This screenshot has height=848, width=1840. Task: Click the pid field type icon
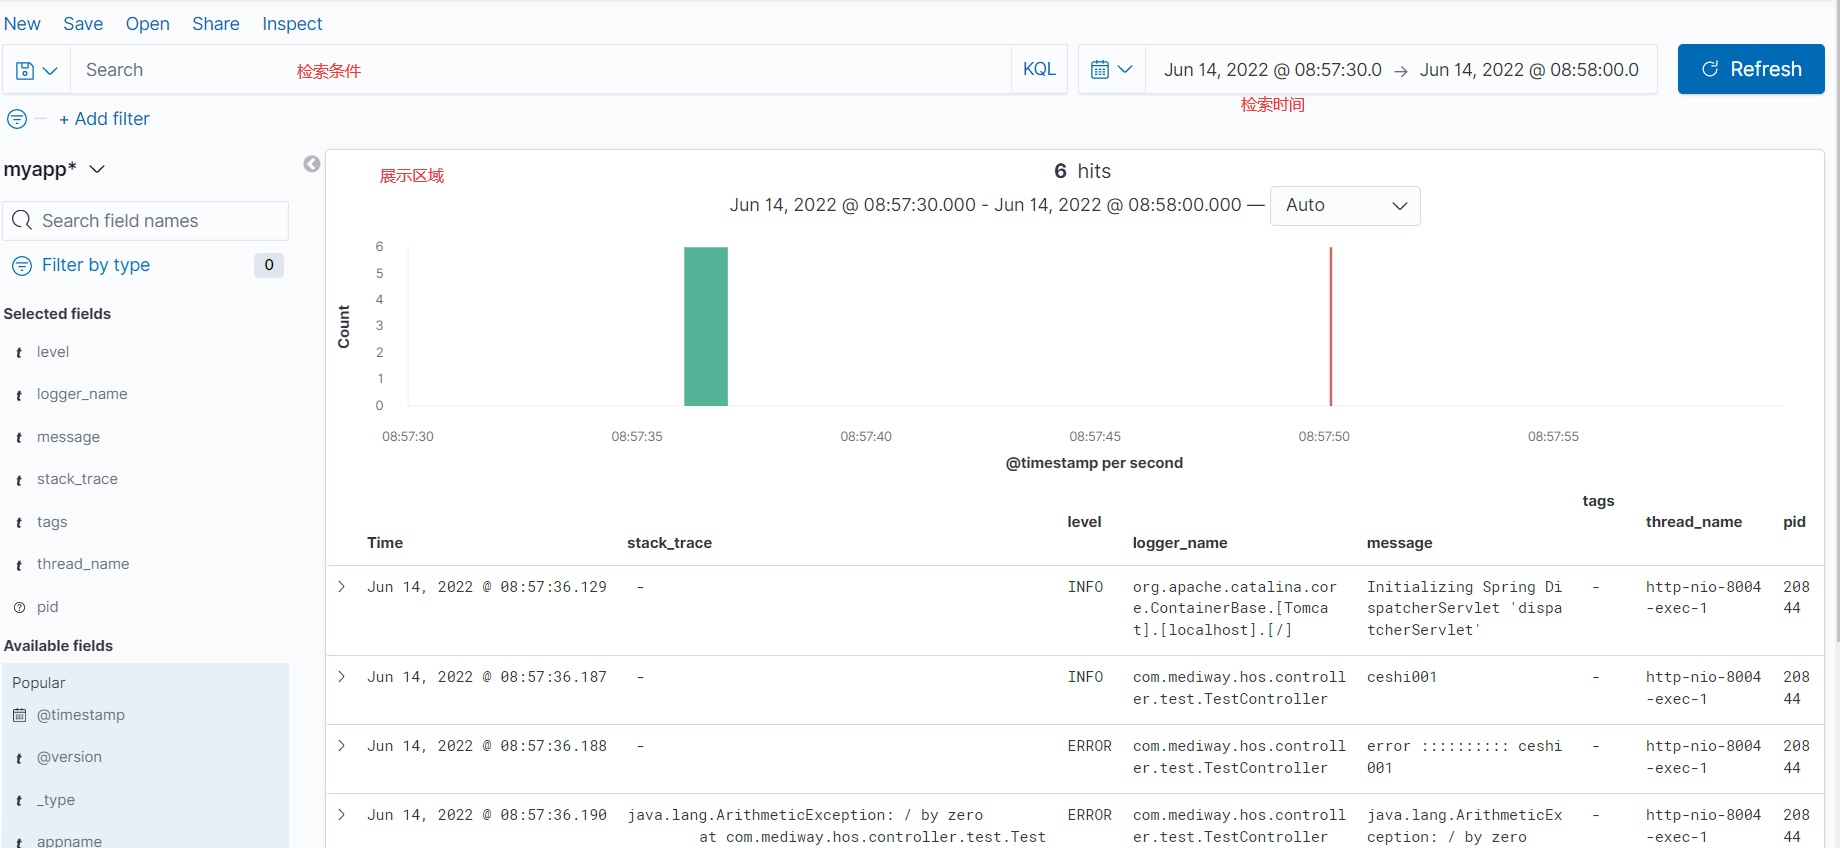[19, 607]
